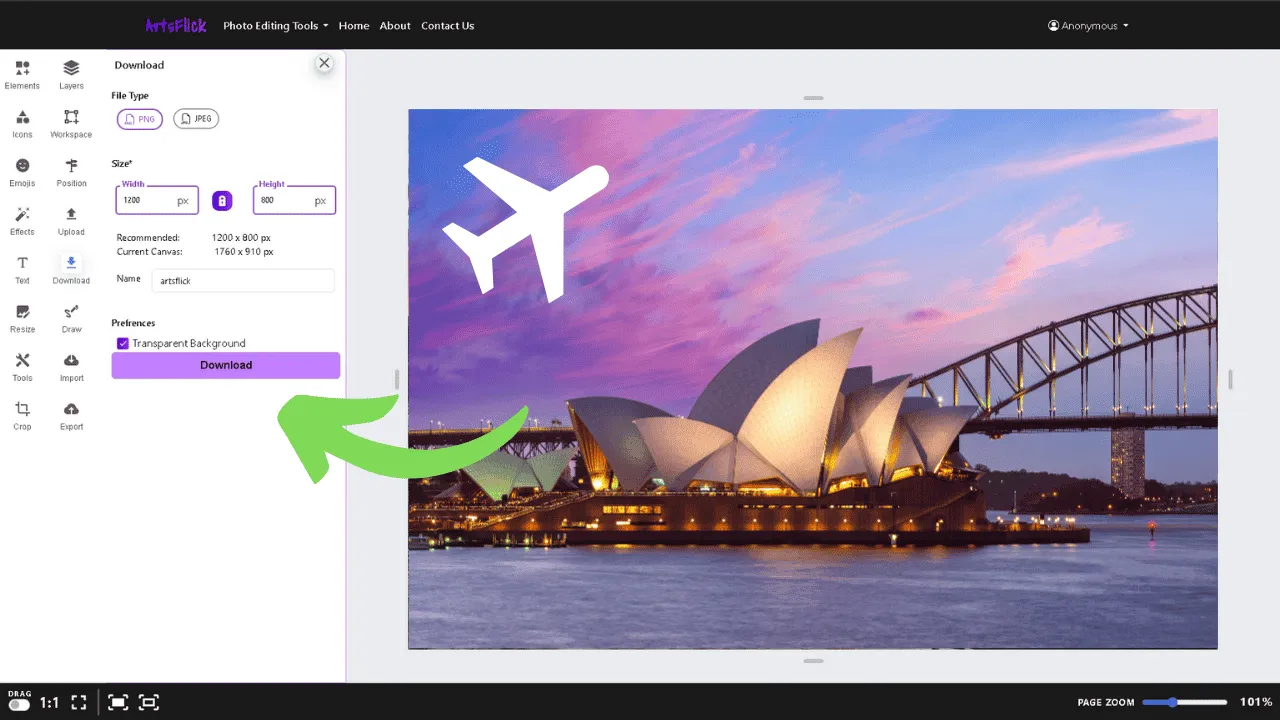Select the Effects tool
This screenshot has width=1280, height=720.
(22, 220)
